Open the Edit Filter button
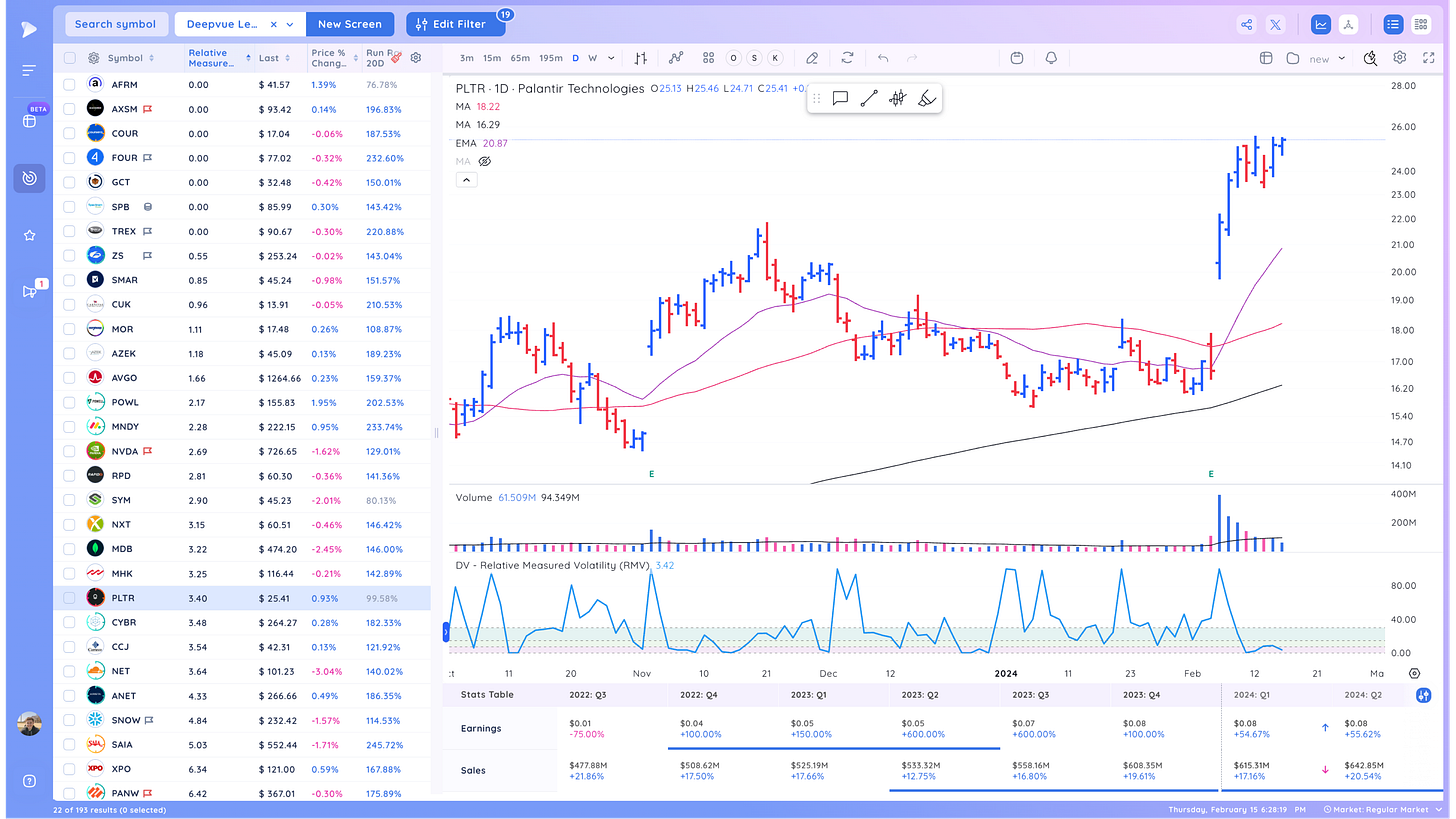1456x819 pixels. point(455,25)
